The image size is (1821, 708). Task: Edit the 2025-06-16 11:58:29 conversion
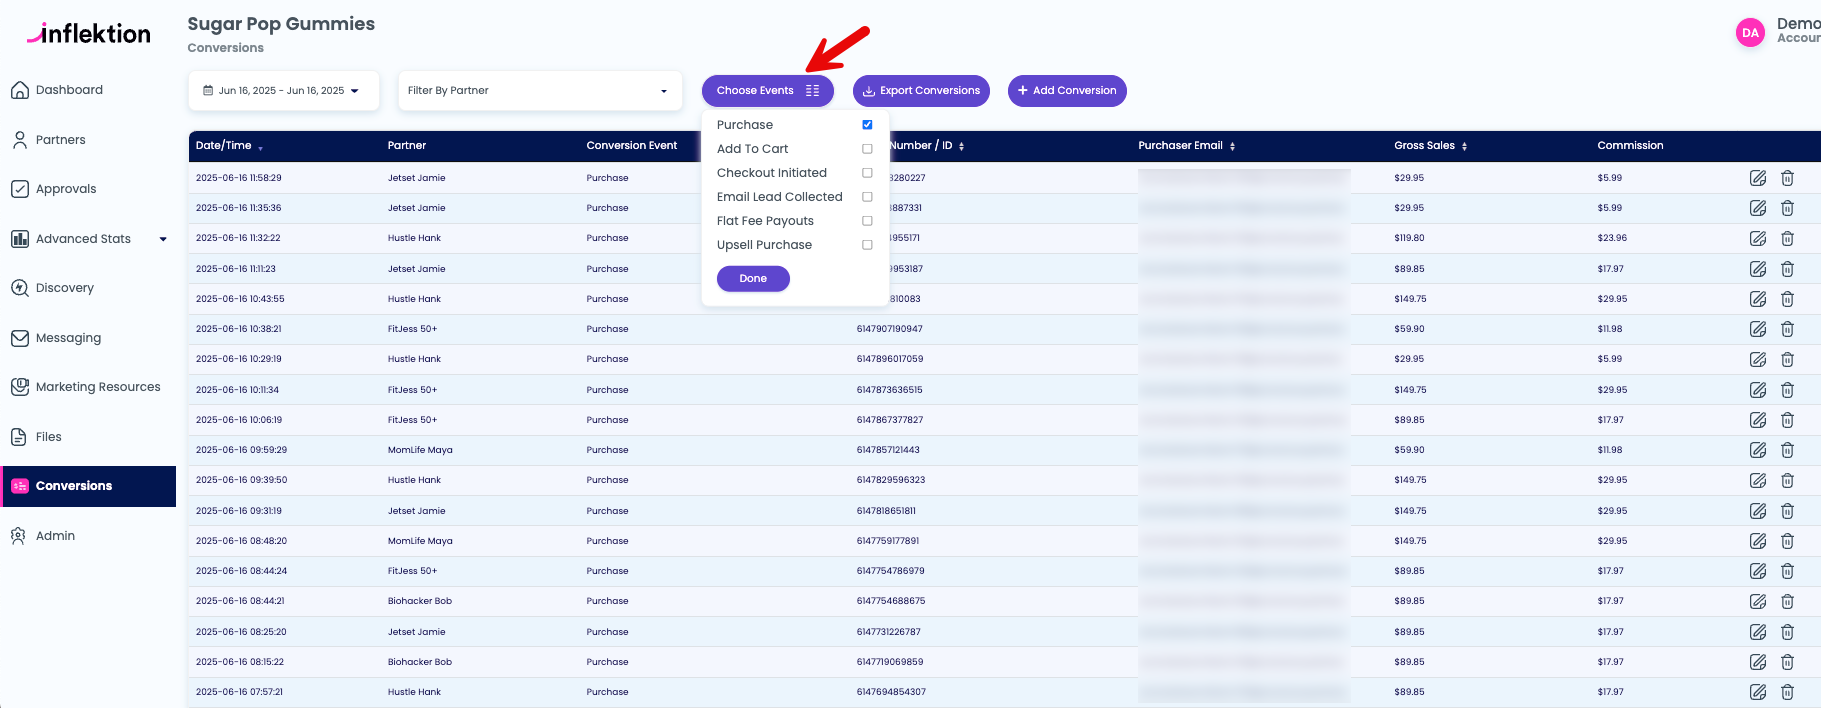coord(1758,178)
